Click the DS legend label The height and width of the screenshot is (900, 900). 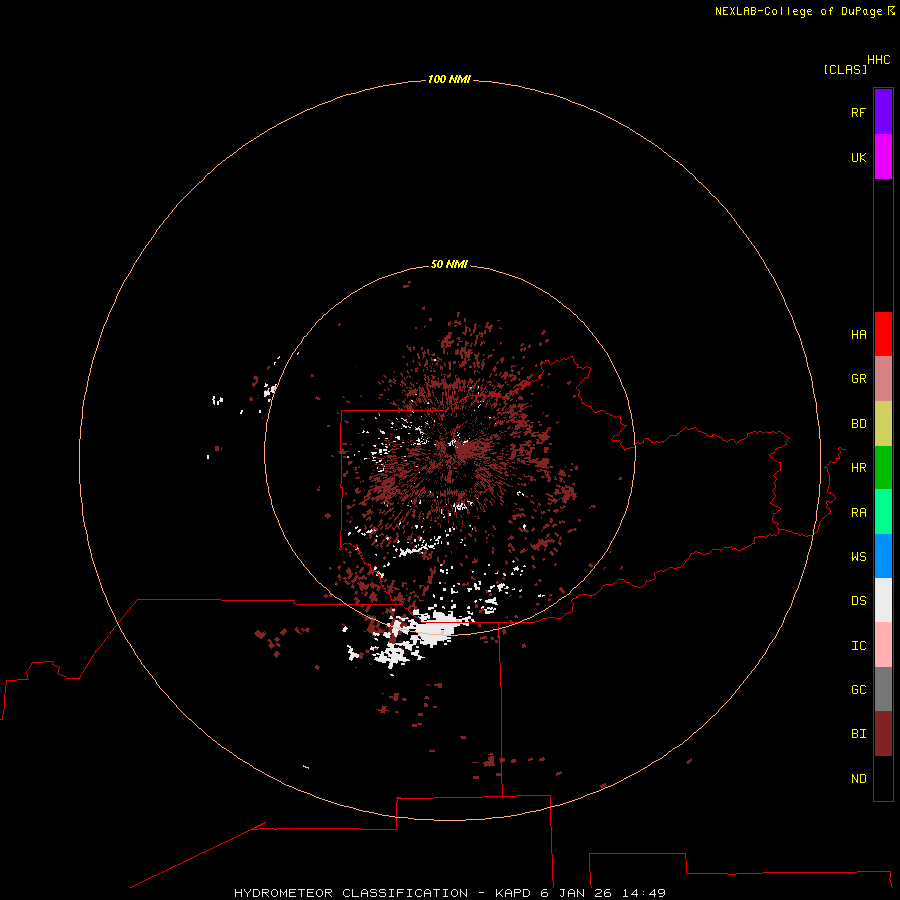click(858, 601)
